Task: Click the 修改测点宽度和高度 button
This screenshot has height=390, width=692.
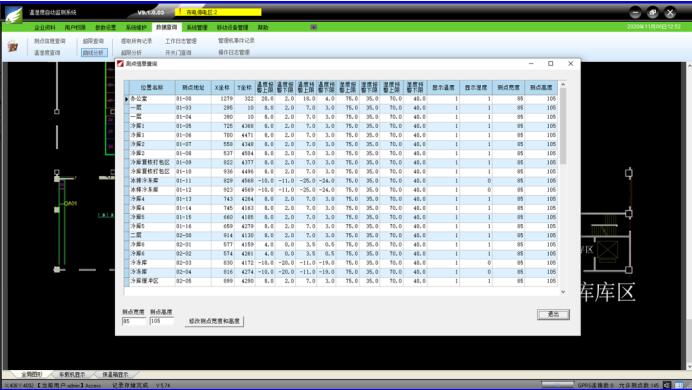Action: click(x=214, y=321)
